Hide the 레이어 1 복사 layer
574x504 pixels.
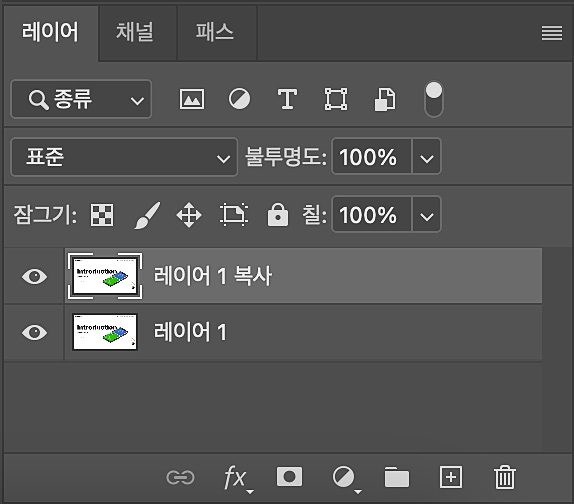[x=34, y=276]
